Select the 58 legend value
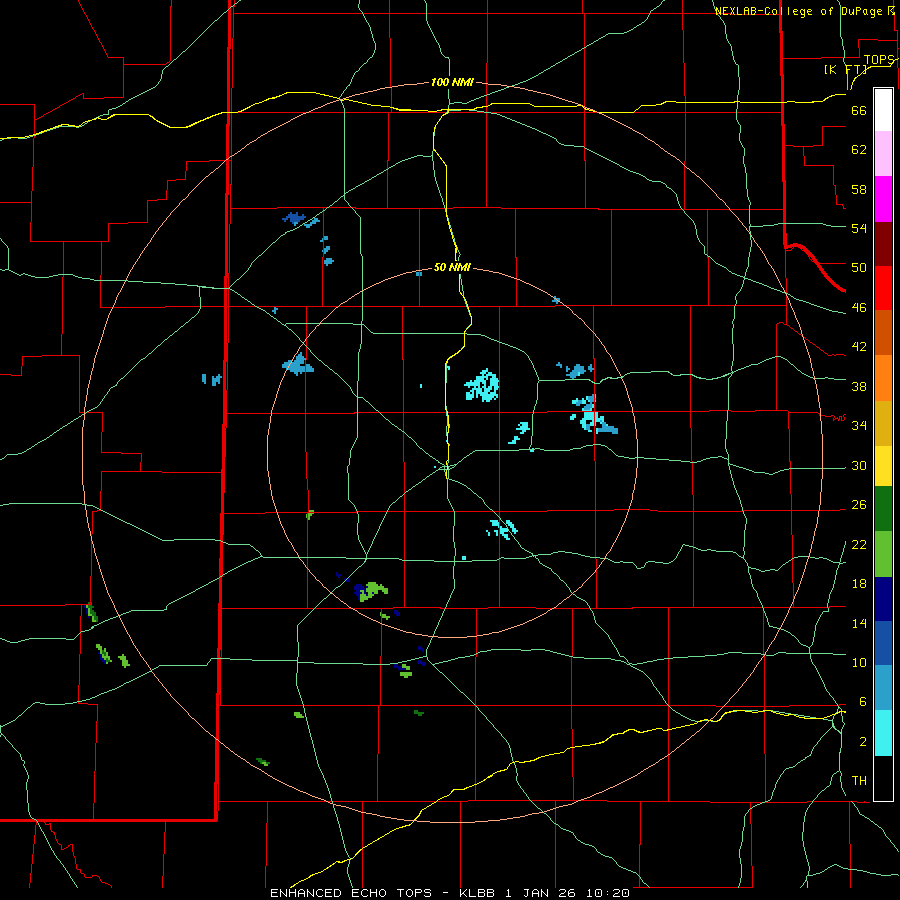This screenshot has width=900, height=900. (x=859, y=189)
